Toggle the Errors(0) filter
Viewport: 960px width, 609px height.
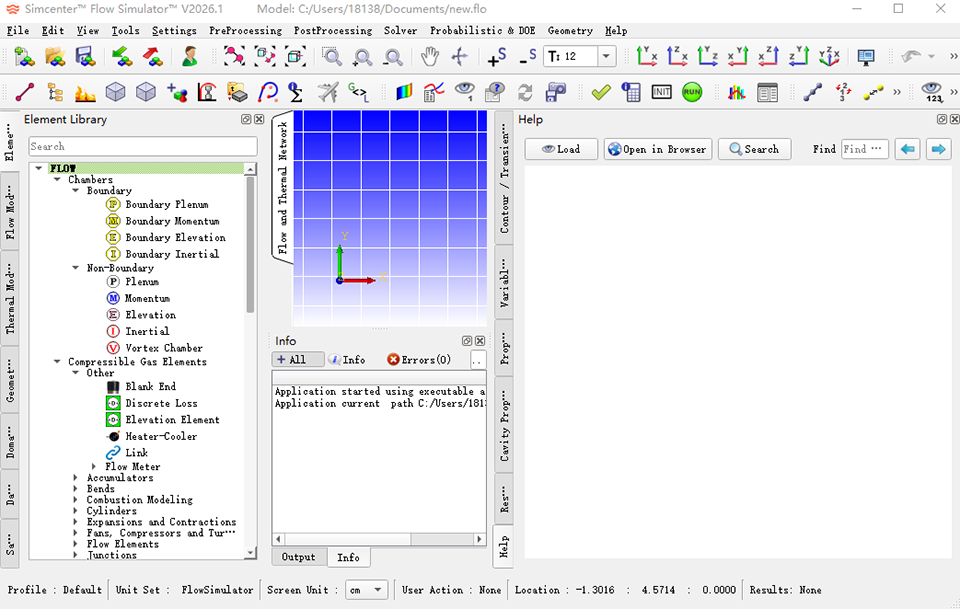[419, 360]
